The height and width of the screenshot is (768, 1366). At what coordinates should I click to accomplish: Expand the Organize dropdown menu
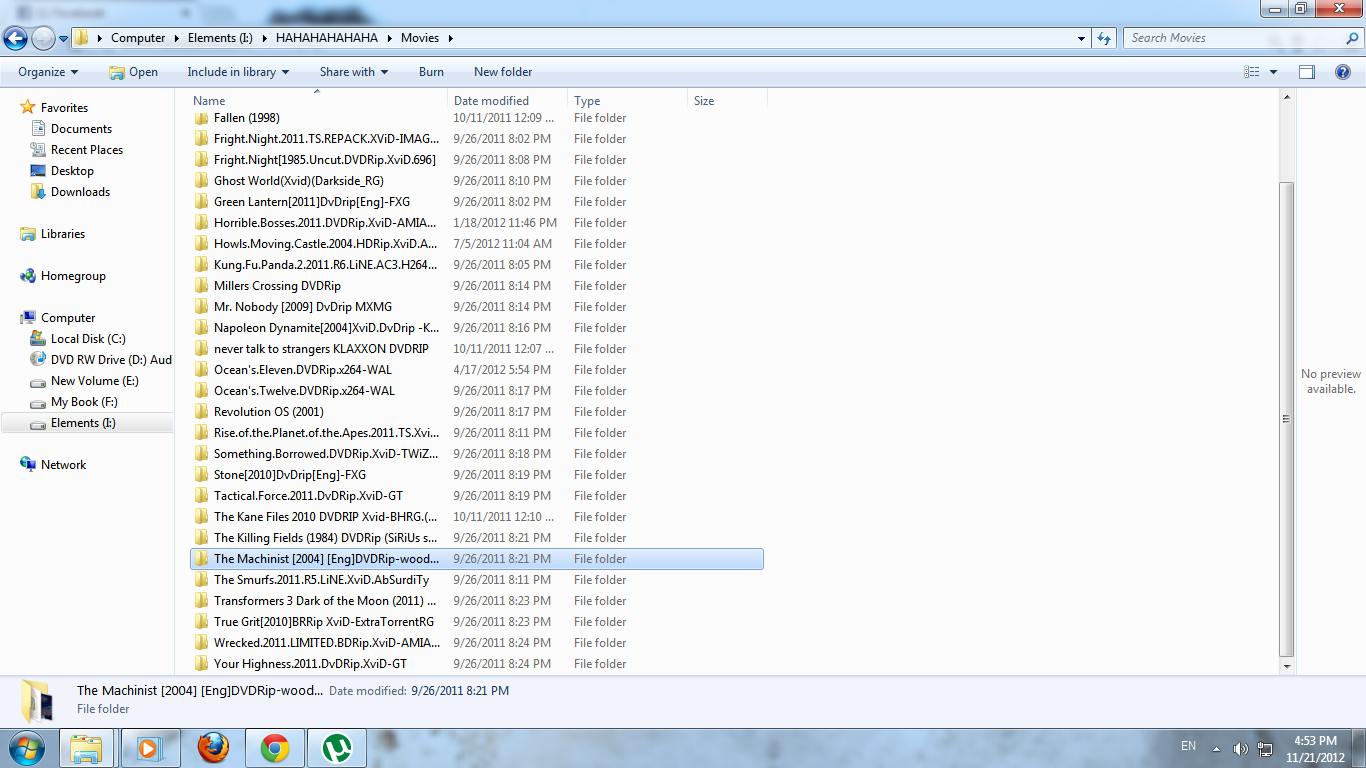point(48,72)
